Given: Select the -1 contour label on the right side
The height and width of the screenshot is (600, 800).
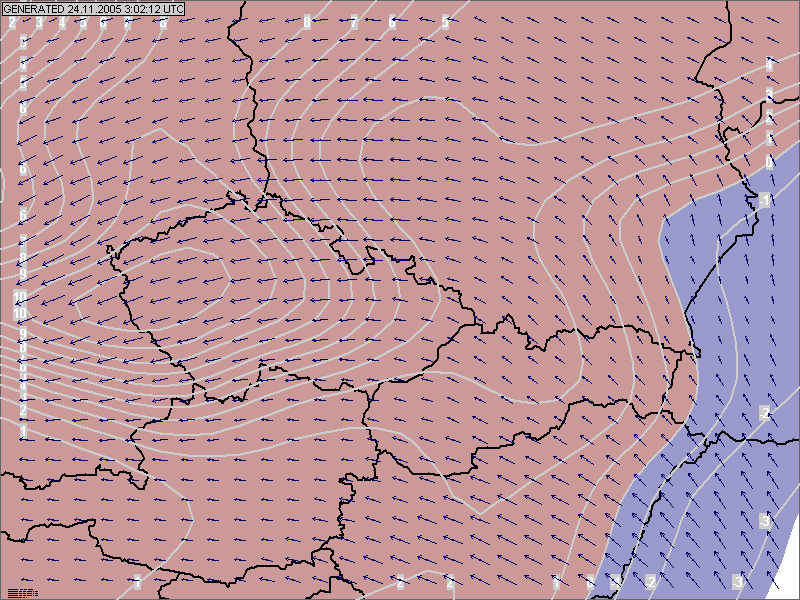Looking at the screenshot, I should point(765,201).
